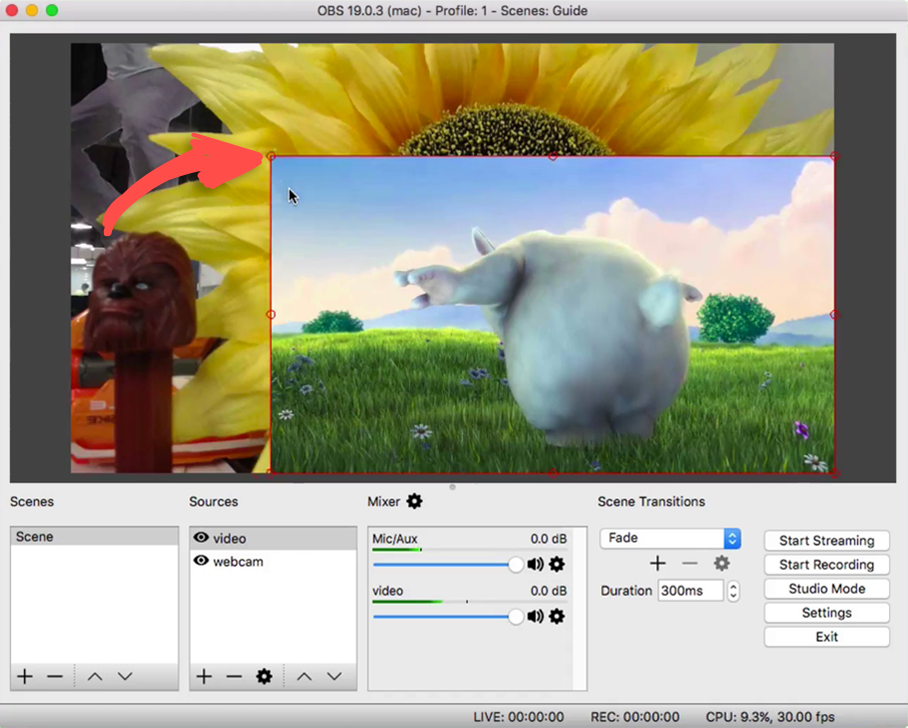Mute the Mic/Aux speaker icon
This screenshot has height=728, width=908.
(x=536, y=564)
